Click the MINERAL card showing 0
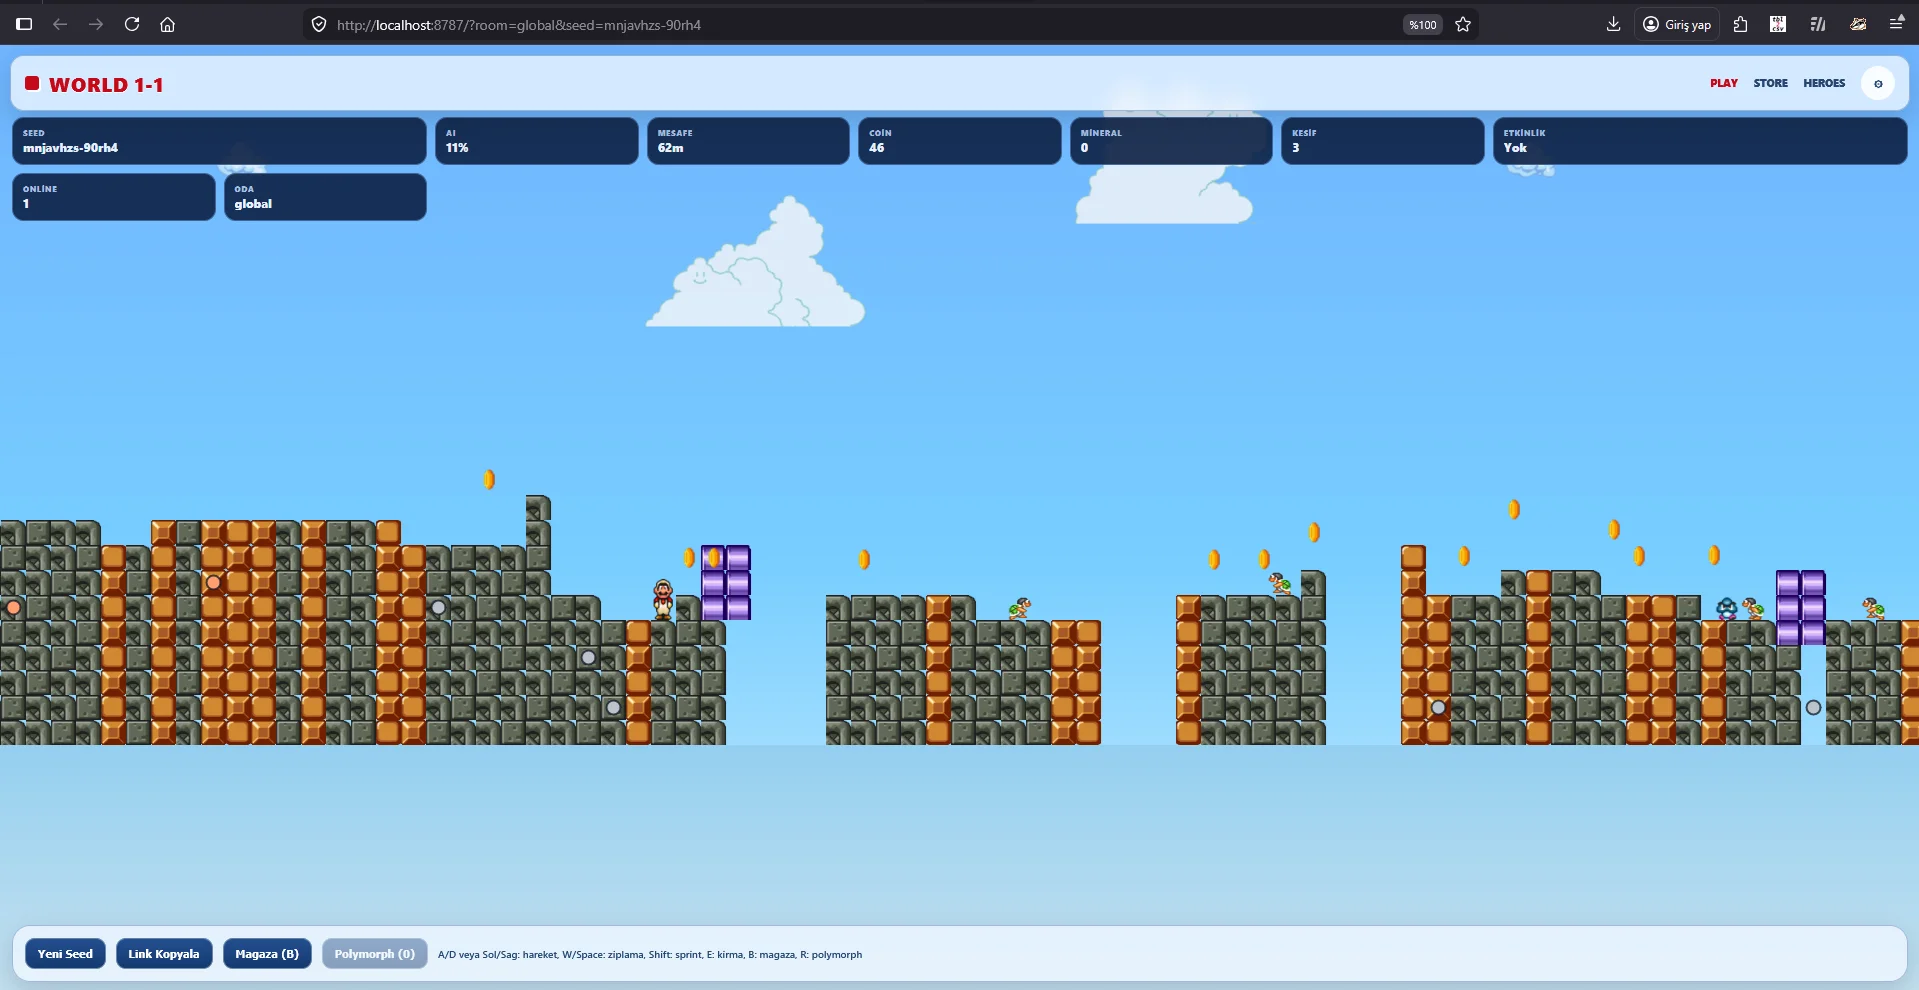This screenshot has height=990, width=1919. pos(1171,141)
